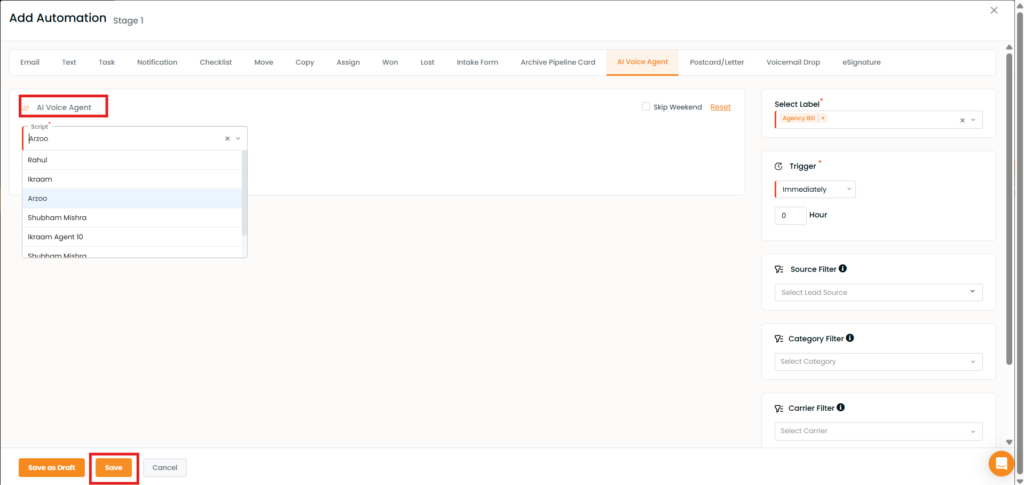Switch to the Voicemail Drop tab
The height and width of the screenshot is (485, 1024).
point(793,62)
